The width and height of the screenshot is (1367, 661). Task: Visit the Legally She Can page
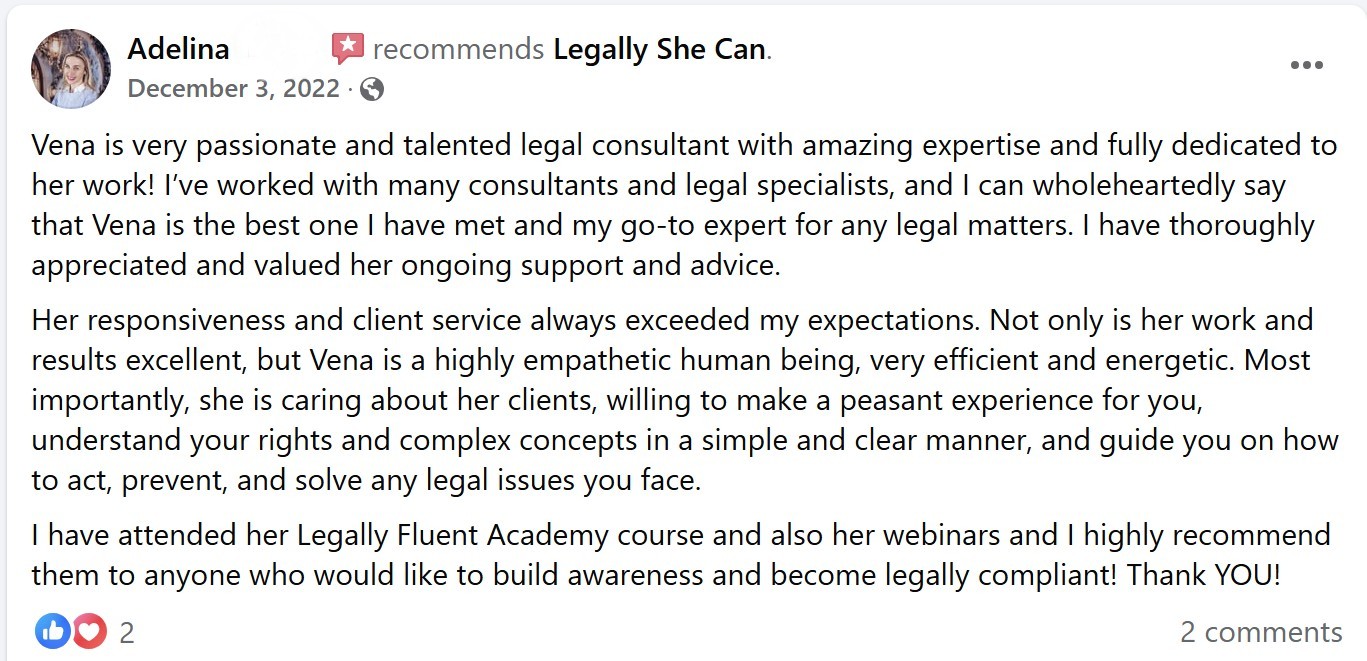click(x=660, y=49)
